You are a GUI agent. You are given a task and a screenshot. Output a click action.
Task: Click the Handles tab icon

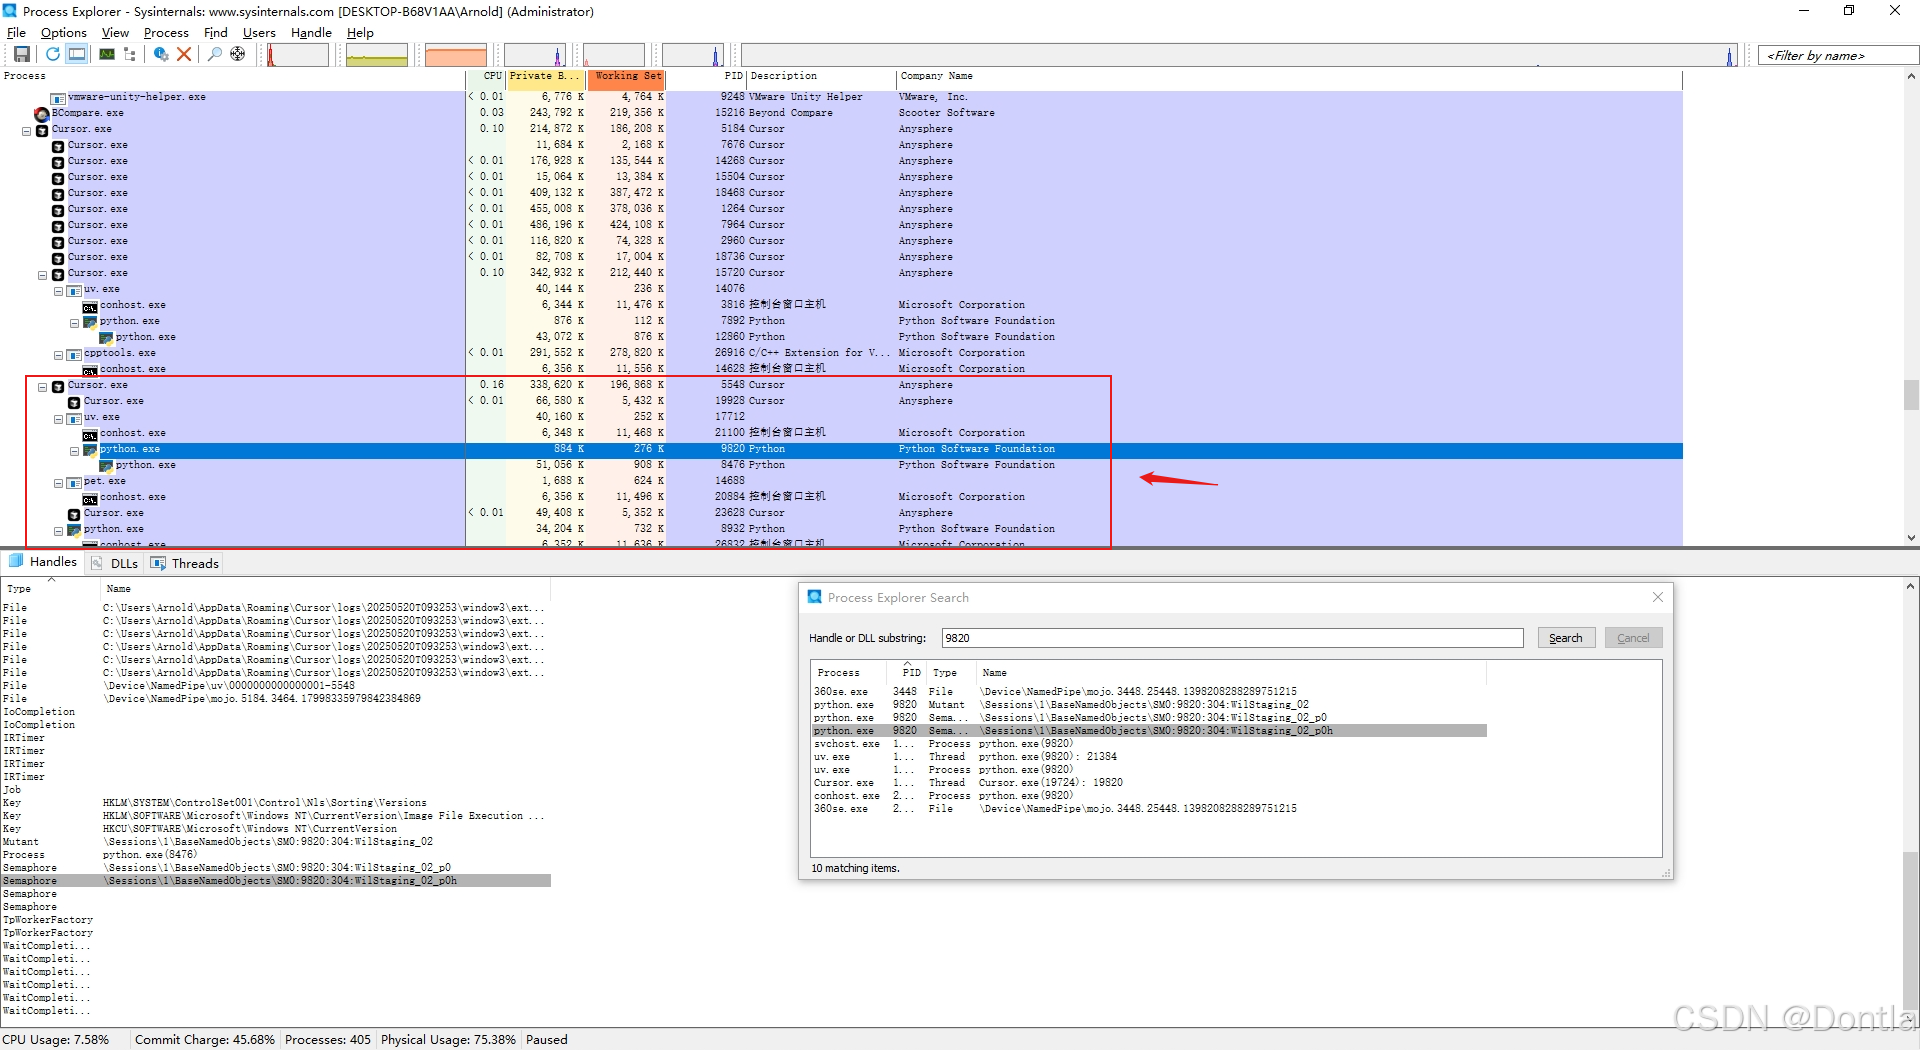(16, 562)
